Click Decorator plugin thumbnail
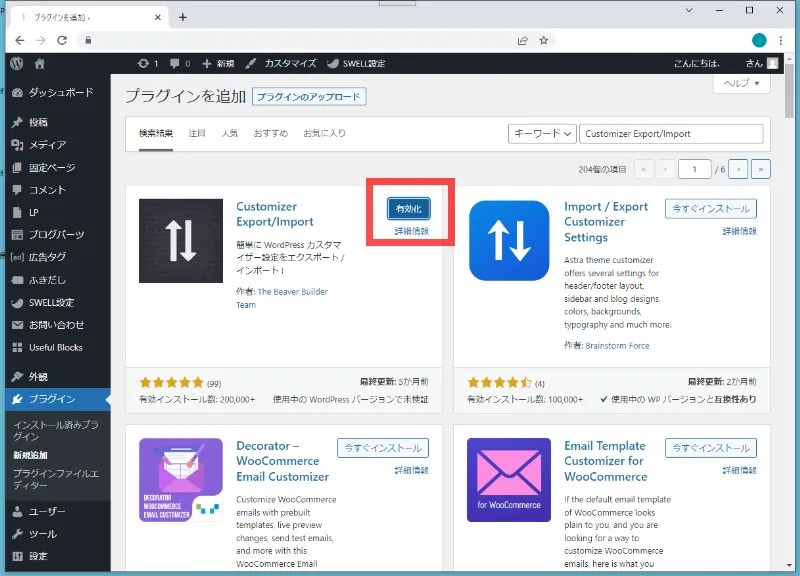800x576 pixels. [181, 480]
